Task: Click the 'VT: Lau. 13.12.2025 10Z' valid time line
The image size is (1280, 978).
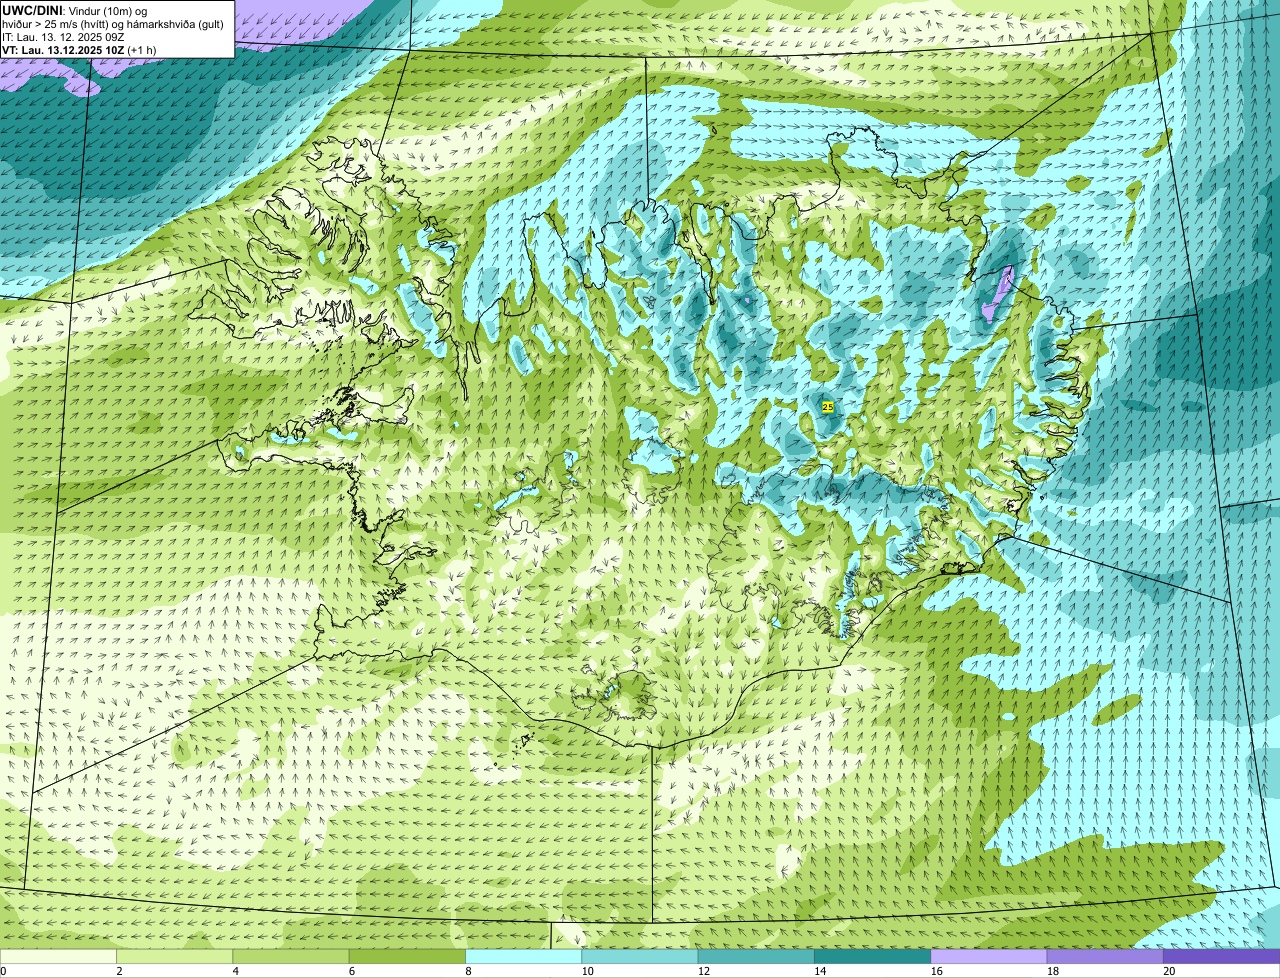Action: (79, 50)
